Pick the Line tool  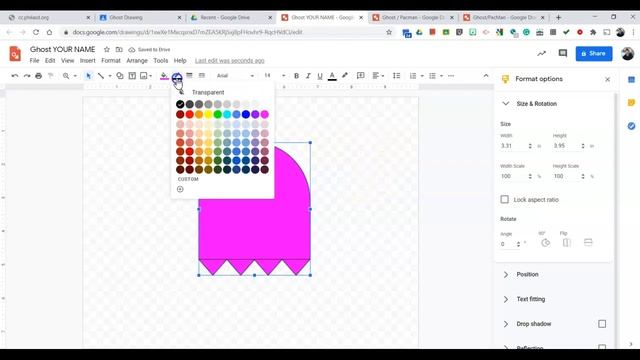click(101, 76)
